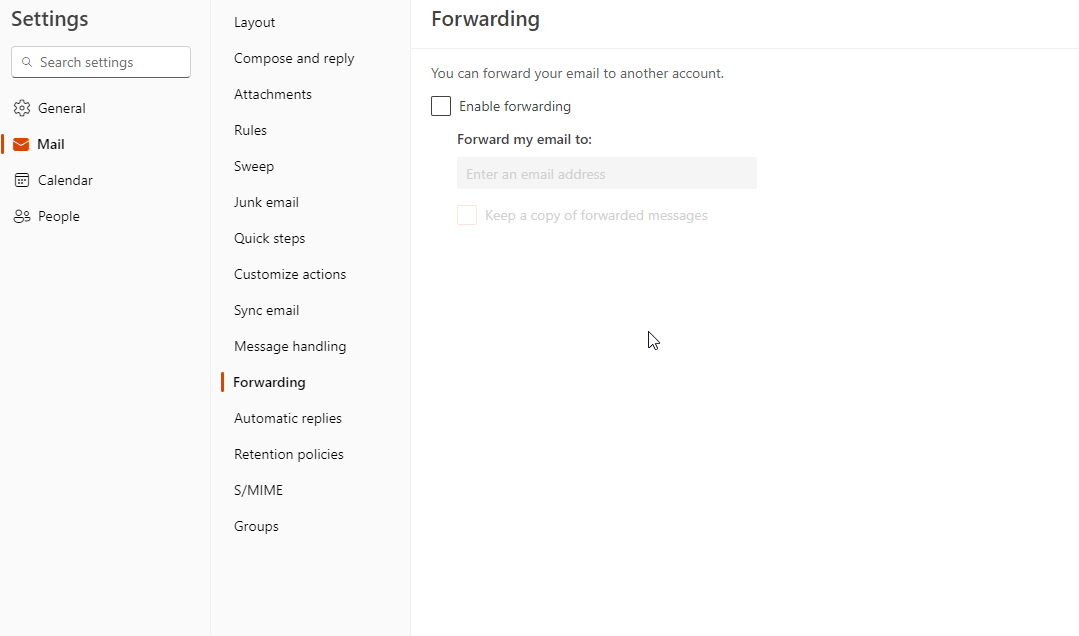Open Junk email settings
Screen dimensions: 1079x636
pos(266,202)
